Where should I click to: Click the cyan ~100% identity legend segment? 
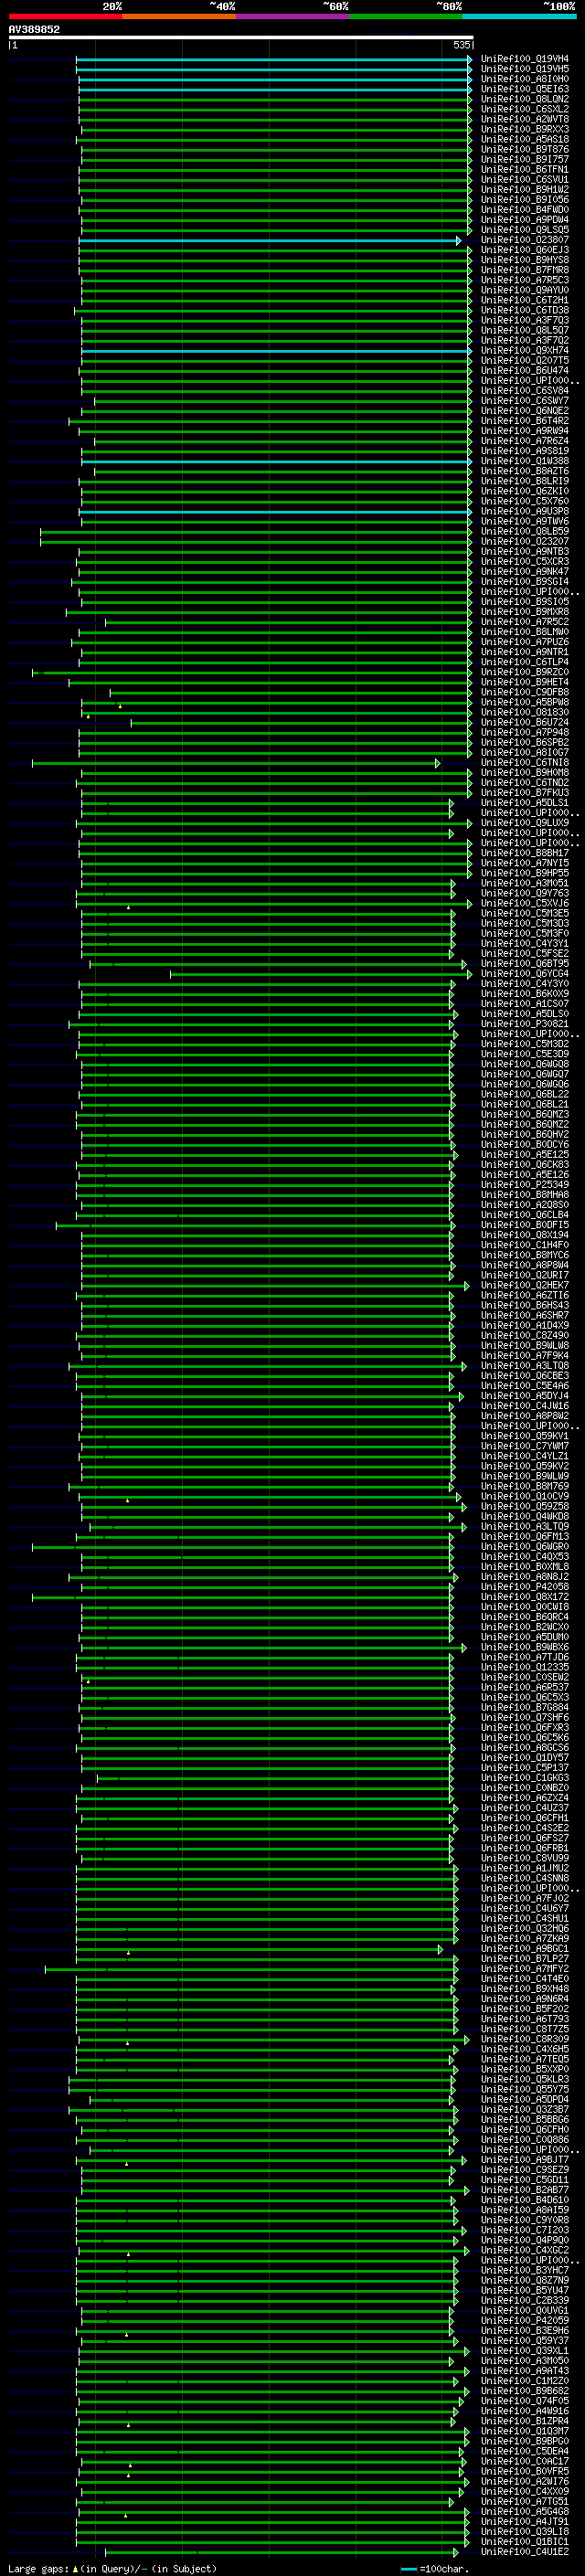coord(518,16)
